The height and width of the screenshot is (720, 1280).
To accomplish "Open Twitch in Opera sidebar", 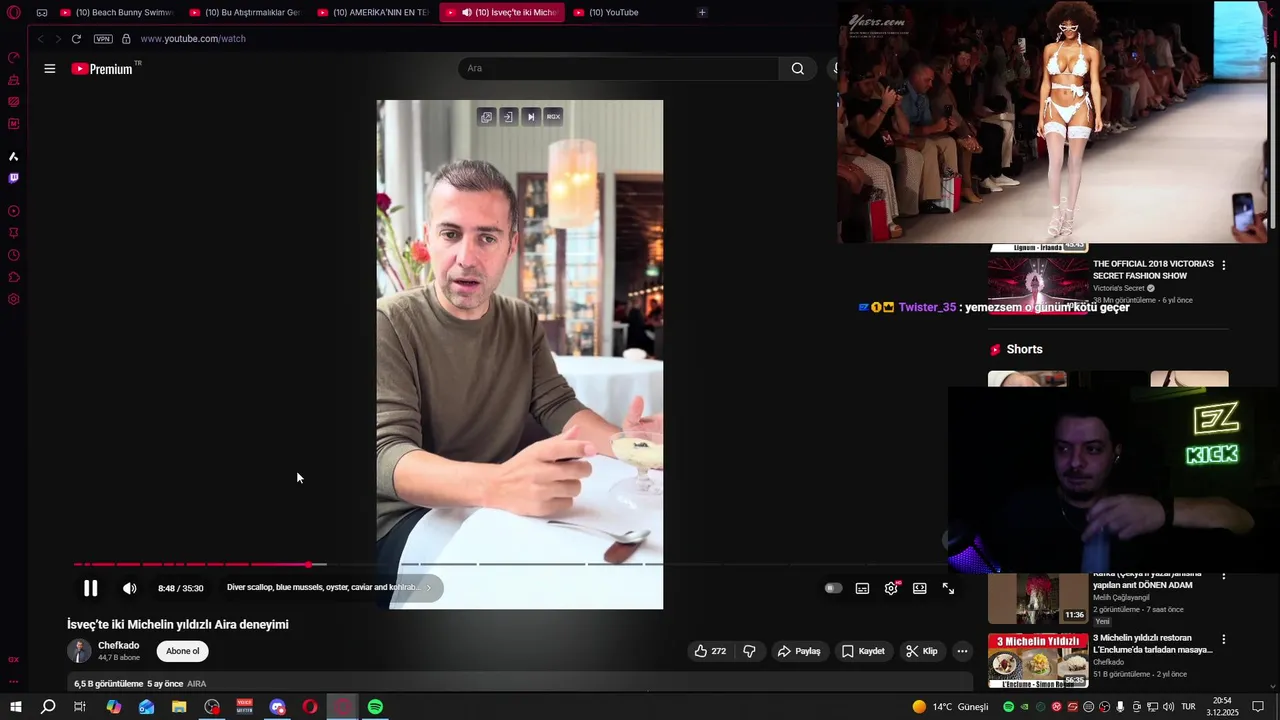I will pyautogui.click(x=13, y=178).
